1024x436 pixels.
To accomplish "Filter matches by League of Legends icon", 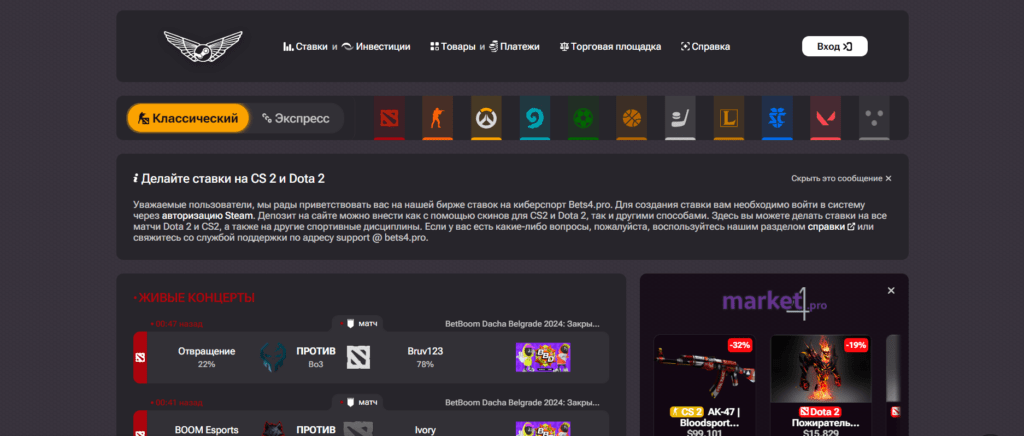I will [729, 117].
